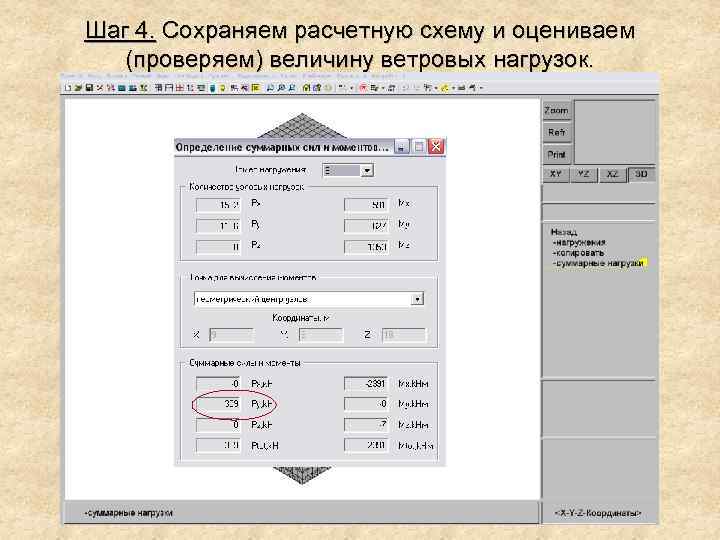Click the nodal loads Mx count field
720x540 pixels.
(366, 205)
